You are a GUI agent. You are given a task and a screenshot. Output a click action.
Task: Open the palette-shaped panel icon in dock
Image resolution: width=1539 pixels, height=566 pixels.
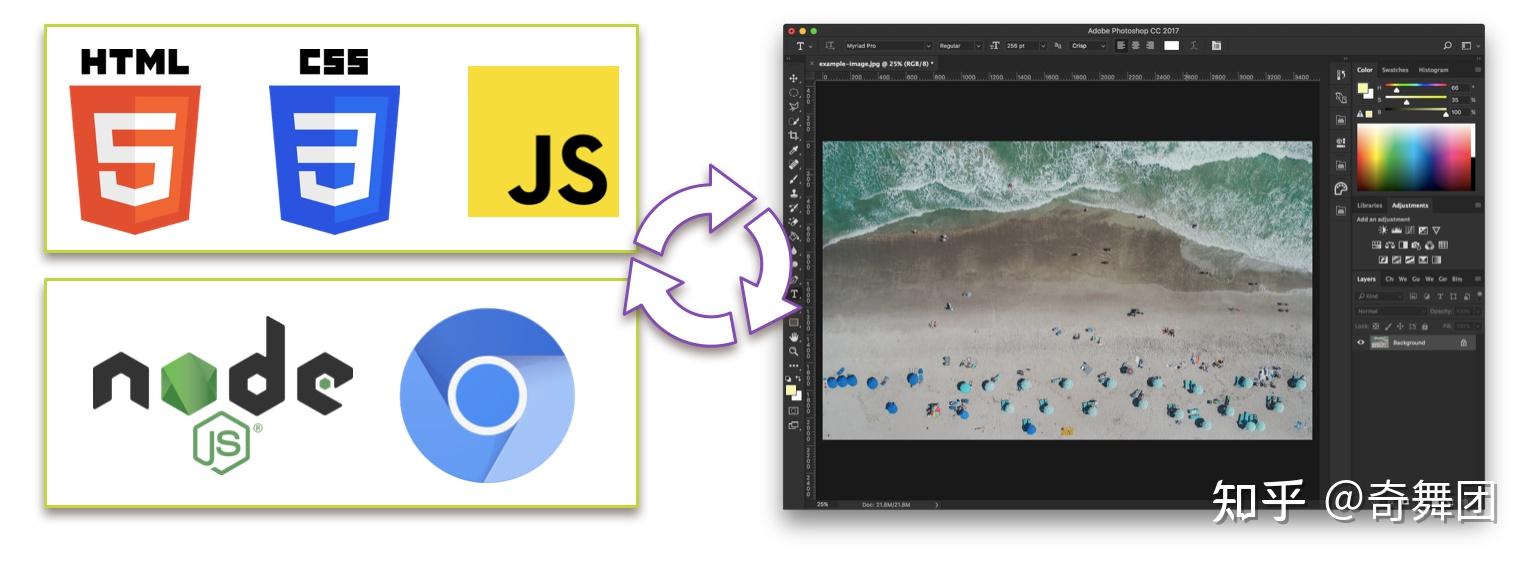[x=1340, y=188]
